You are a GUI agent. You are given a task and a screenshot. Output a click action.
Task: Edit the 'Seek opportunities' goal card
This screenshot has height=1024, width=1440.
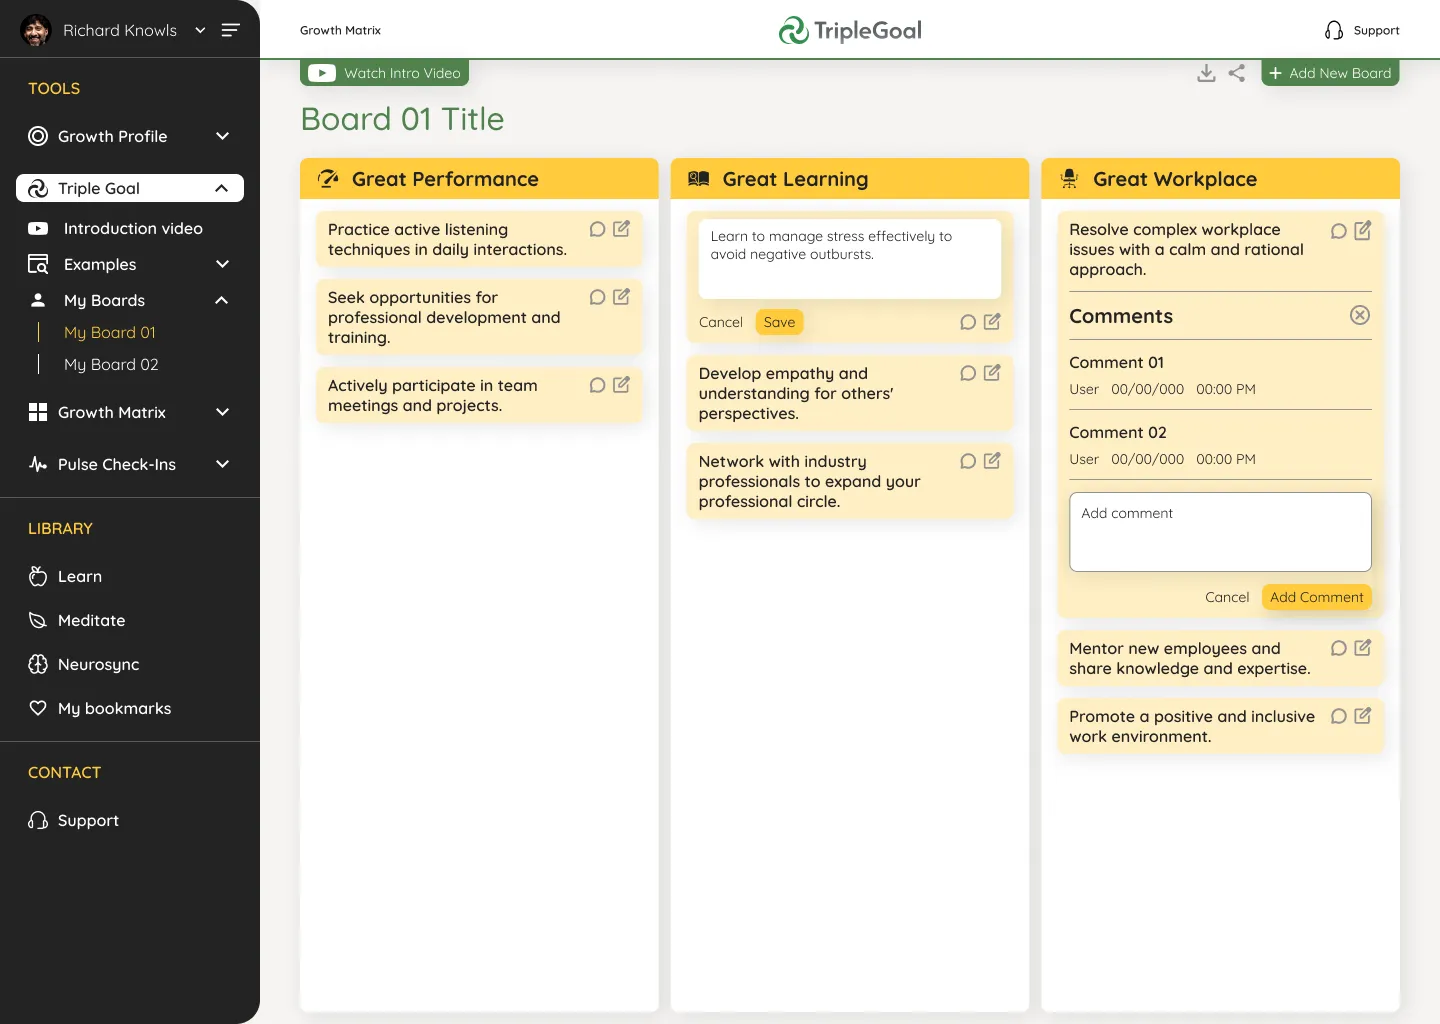(621, 297)
